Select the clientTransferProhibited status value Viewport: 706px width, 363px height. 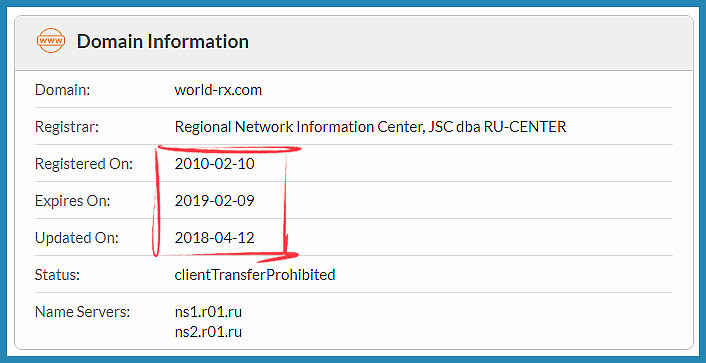(x=255, y=275)
